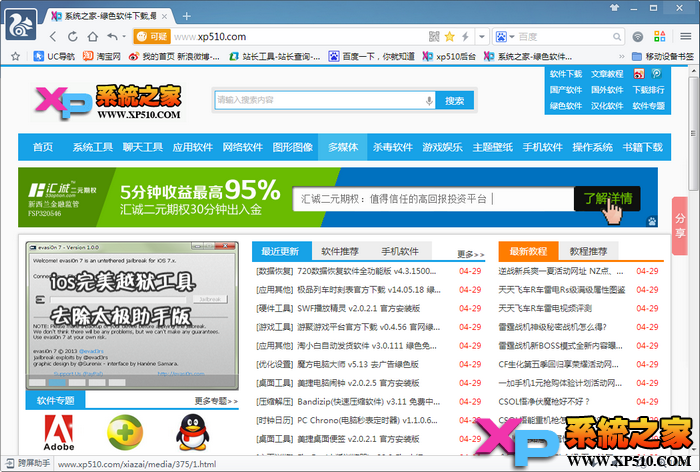The width and height of the screenshot is (700, 472).
Task: Open the Baidu search engine selector
Action: click(x=505, y=37)
